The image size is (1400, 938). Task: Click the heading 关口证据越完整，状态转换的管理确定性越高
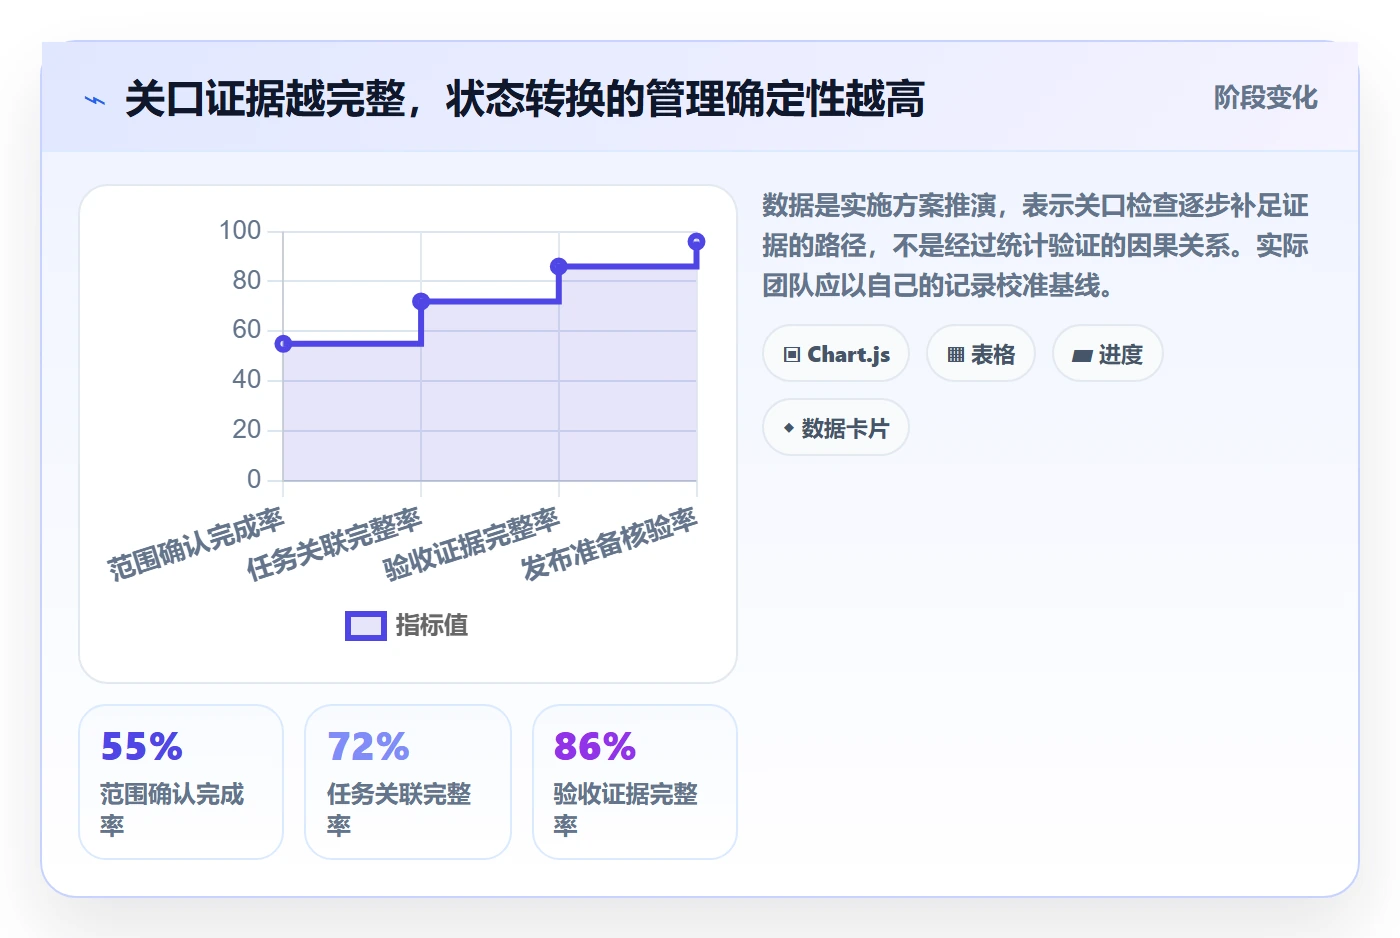pyautogui.click(x=525, y=100)
